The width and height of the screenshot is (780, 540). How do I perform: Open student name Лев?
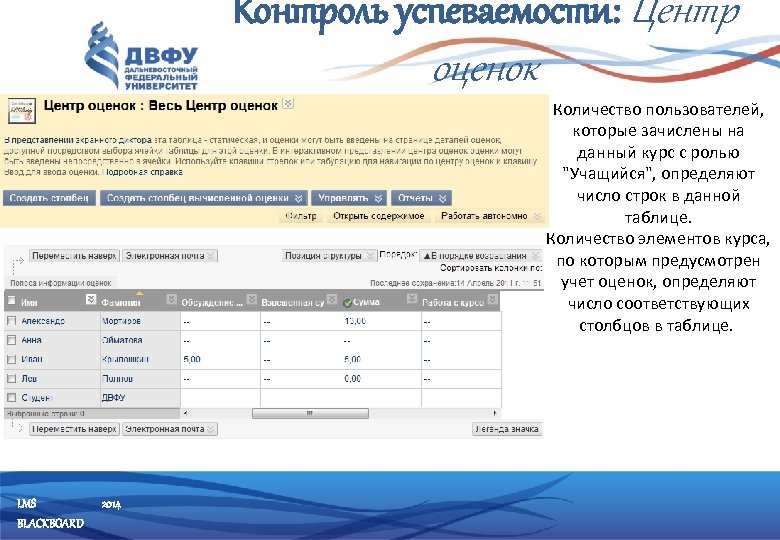pos(29,378)
